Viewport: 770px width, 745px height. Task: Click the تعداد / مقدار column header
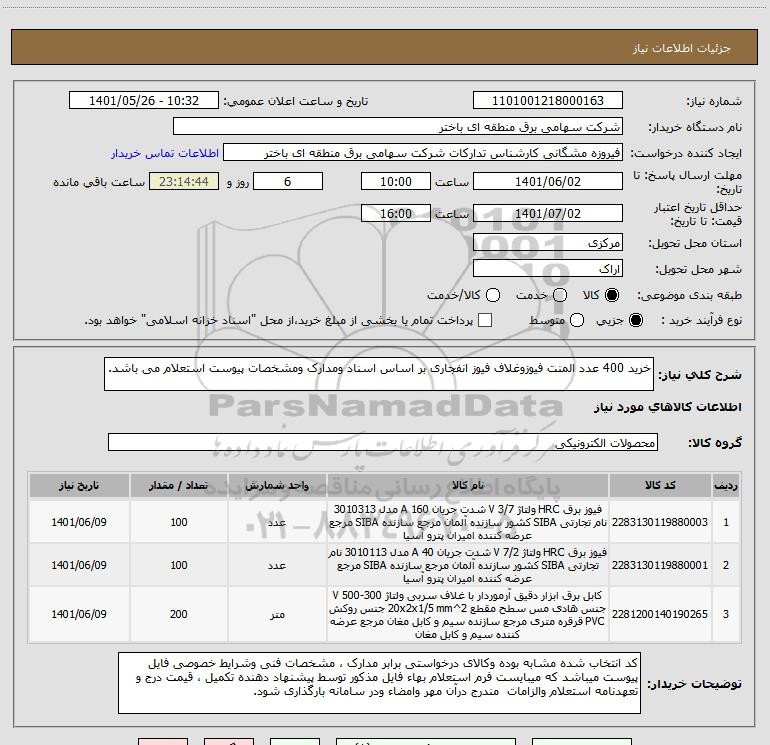pos(179,486)
